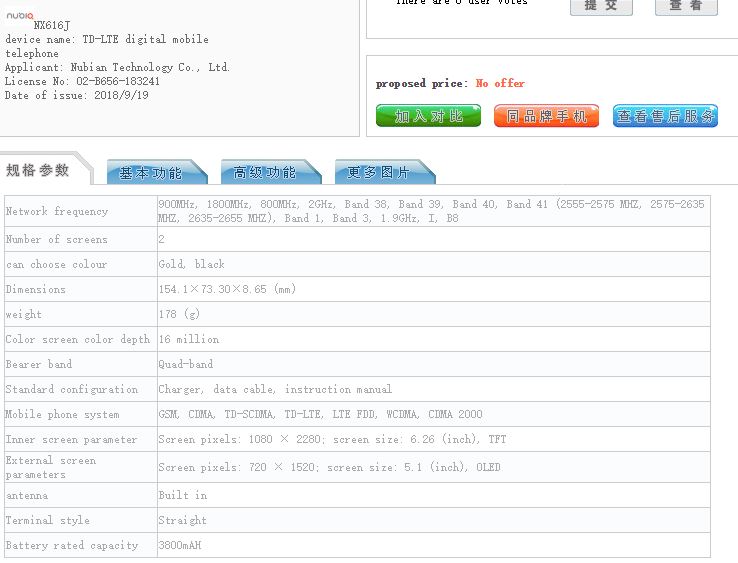Open the 更多图片 tab
Image resolution: width=738 pixels, height=563 pixels.
(x=385, y=172)
